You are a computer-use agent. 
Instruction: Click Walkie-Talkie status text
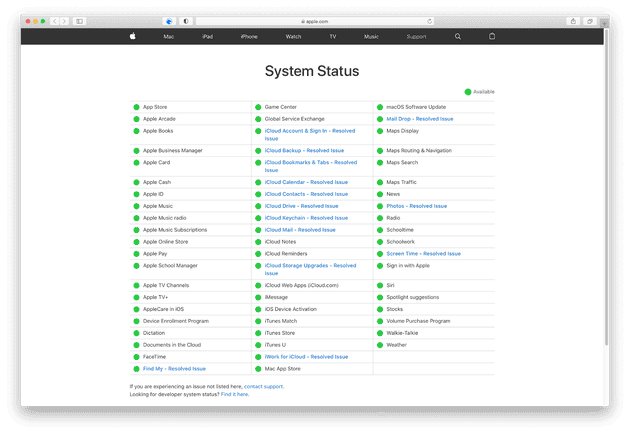pyautogui.click(x=402, y=333)
